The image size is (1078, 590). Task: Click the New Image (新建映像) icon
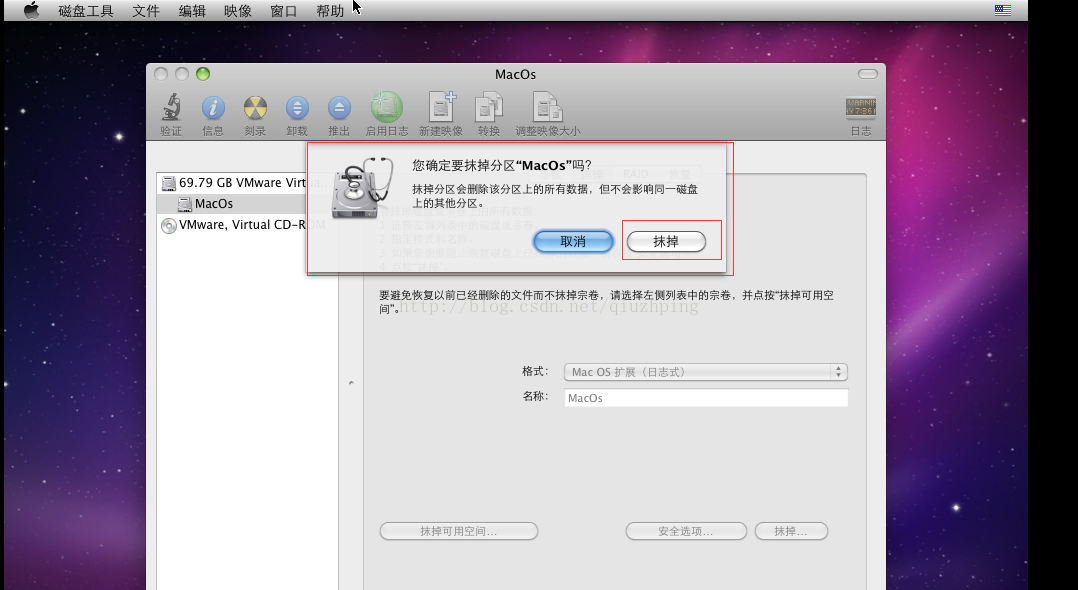(x=441, y=107)
